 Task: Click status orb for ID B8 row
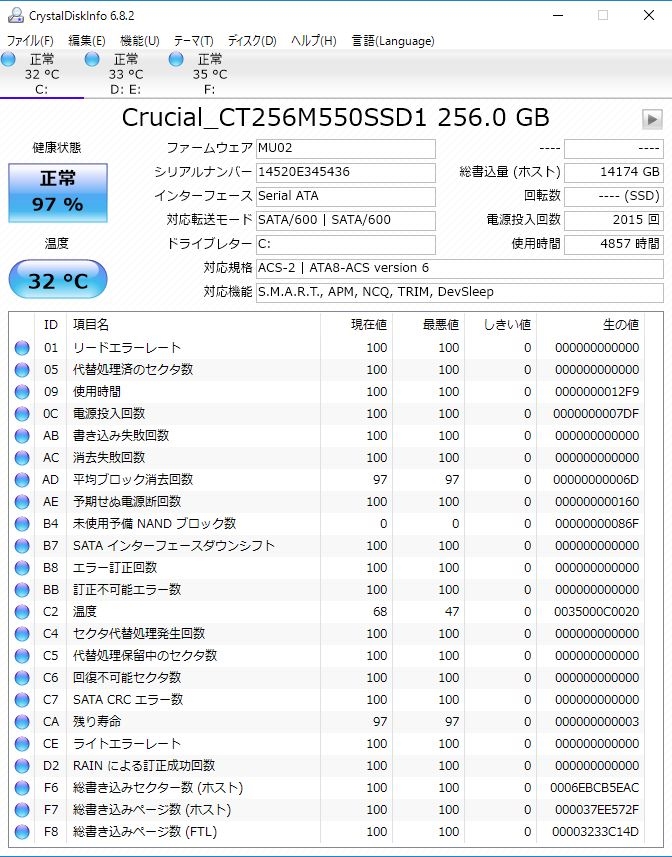pos(22,568)
